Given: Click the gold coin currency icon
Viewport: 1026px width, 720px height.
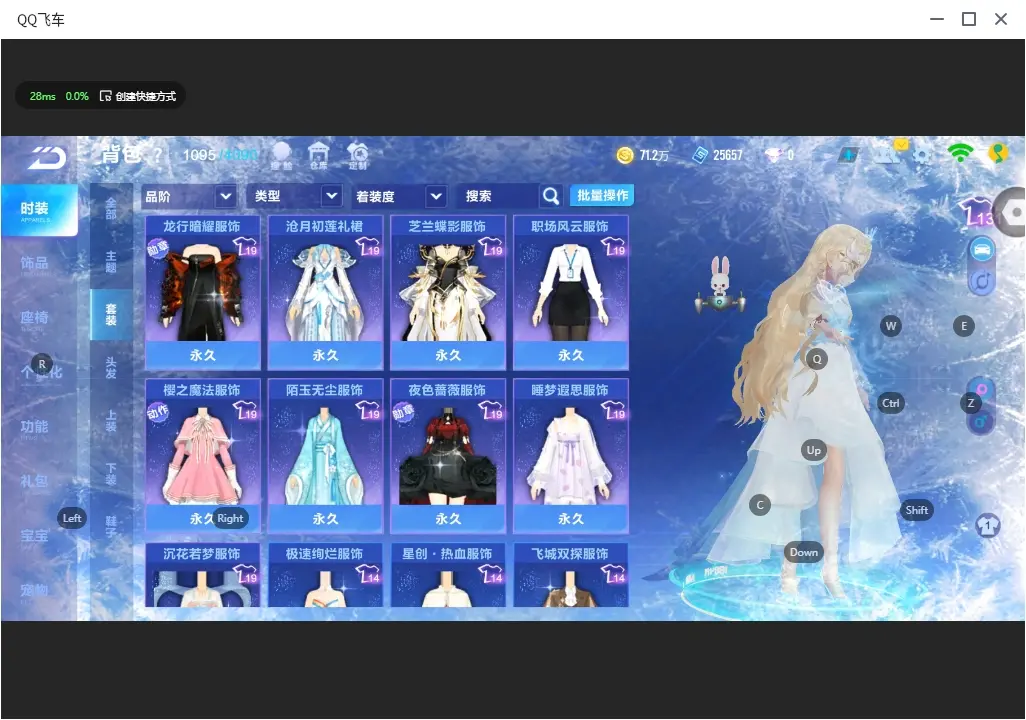Looking at the screenshot, I should 625,155.
